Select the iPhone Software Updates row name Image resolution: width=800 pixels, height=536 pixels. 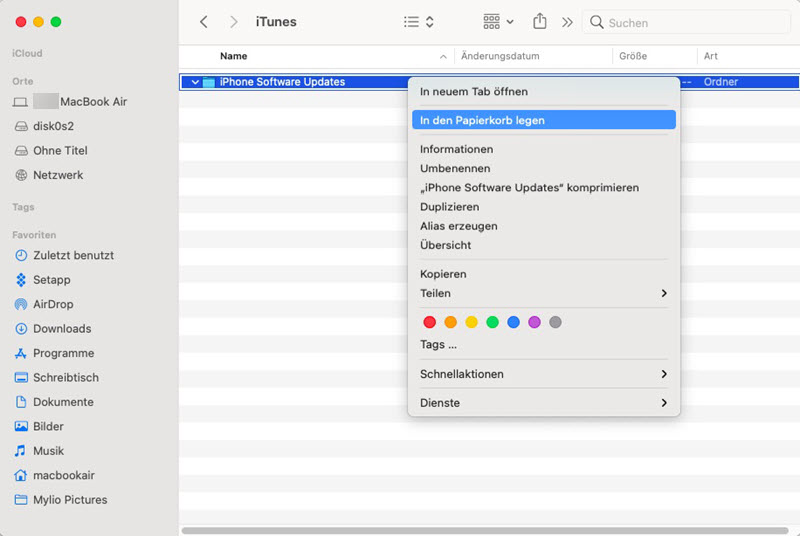pos(282,82)
